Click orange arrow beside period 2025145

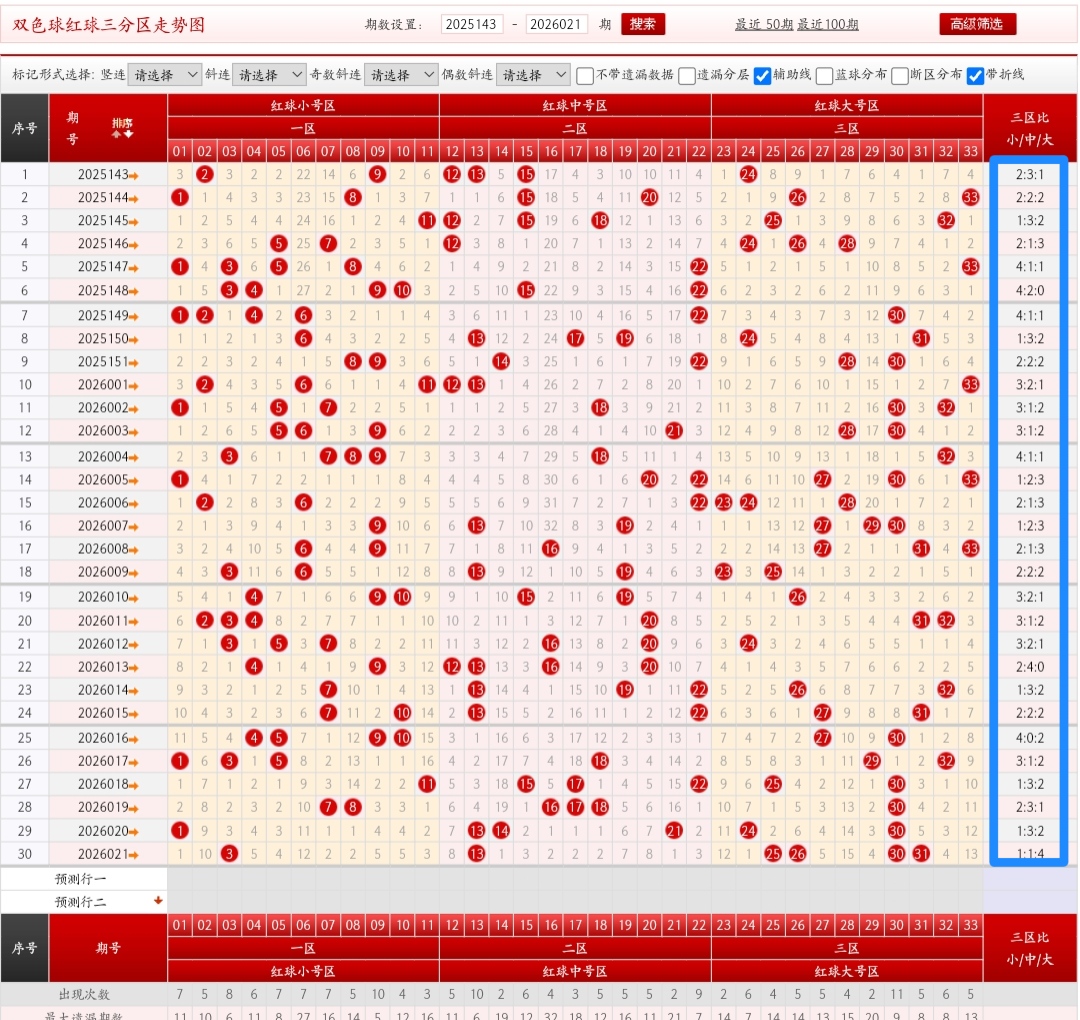point(134,222)
